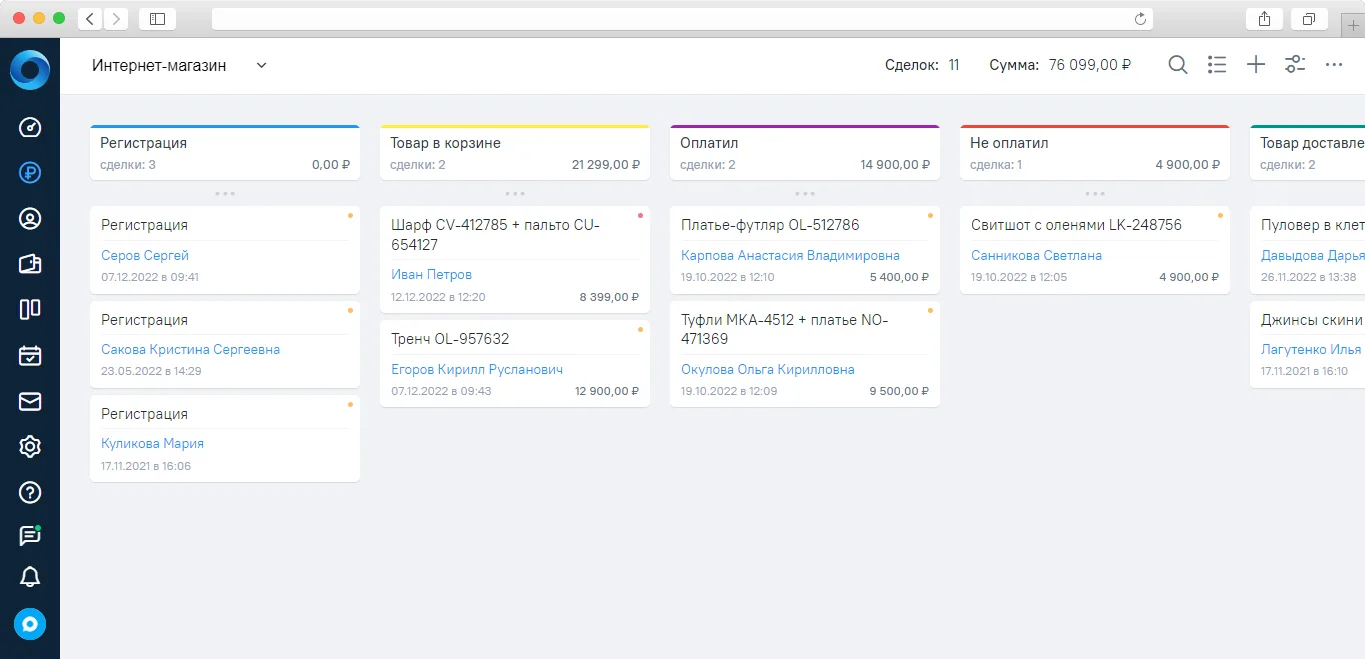The image size is (1365, 659).
Task: Open the three-dot more menu
Action: pos(1333,65)
